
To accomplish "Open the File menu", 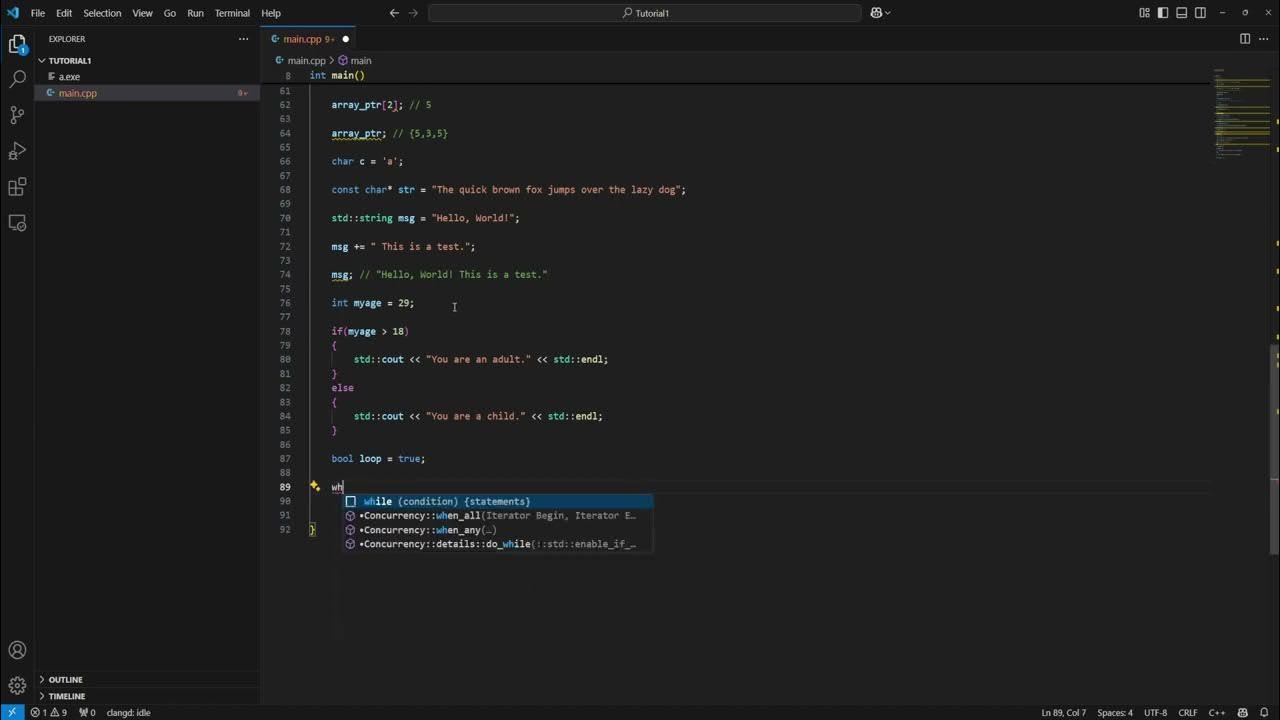I will point(38,13).
